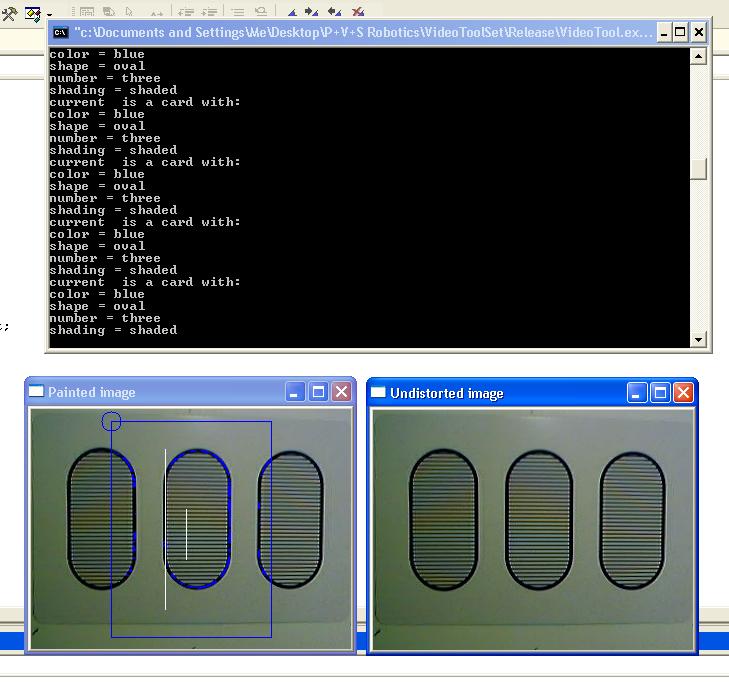Click the decrease indent toolbar icon

click(186, 12)
